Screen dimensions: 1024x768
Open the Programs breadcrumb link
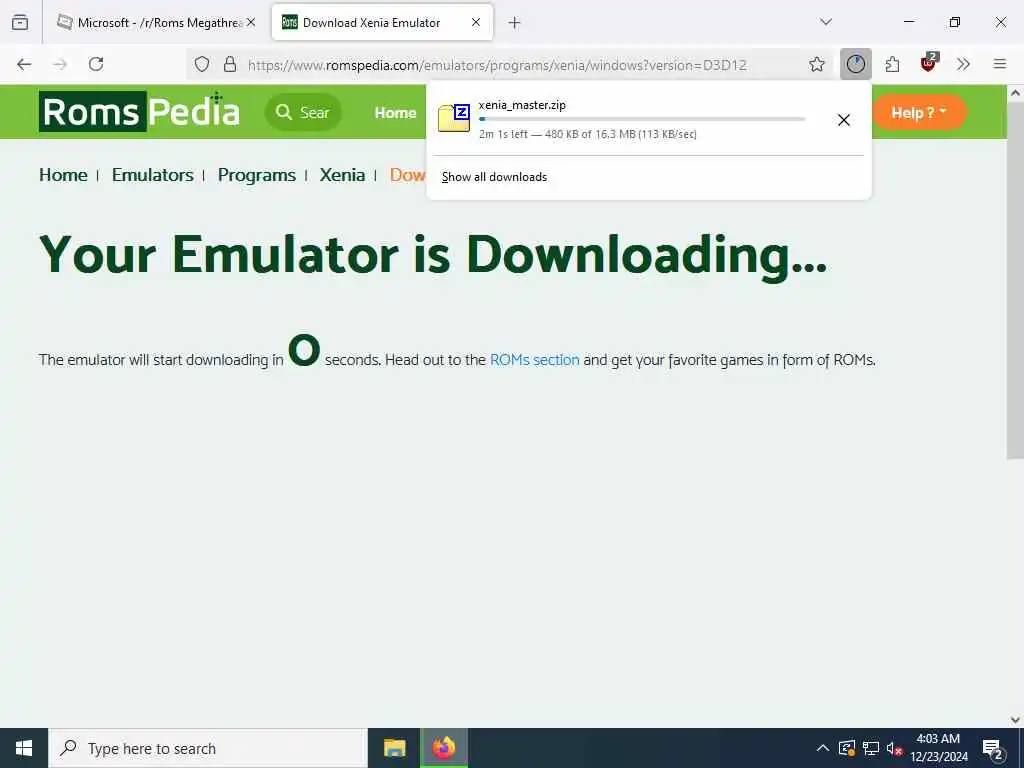click(257, 175)
